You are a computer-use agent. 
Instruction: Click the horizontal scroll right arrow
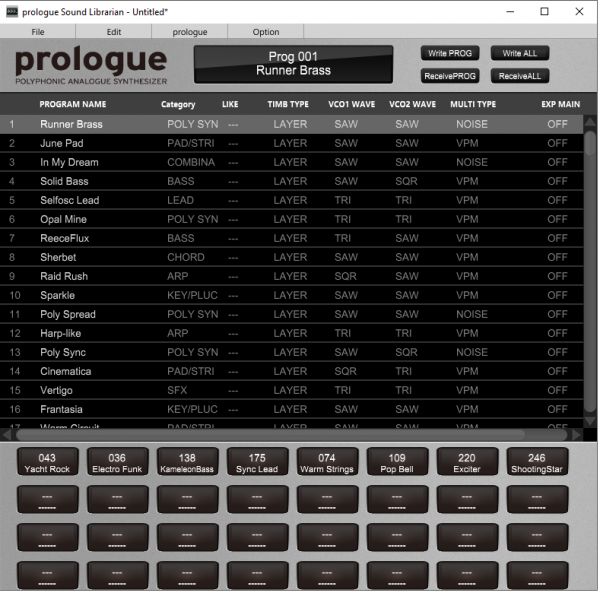point(576,435)
